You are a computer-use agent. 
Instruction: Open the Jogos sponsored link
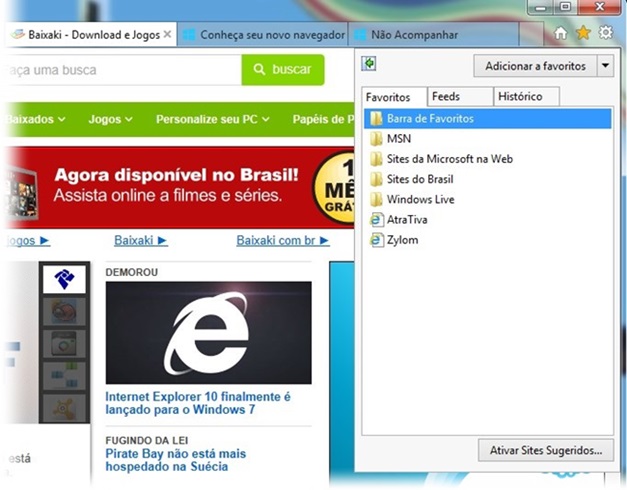pos(28,240)
